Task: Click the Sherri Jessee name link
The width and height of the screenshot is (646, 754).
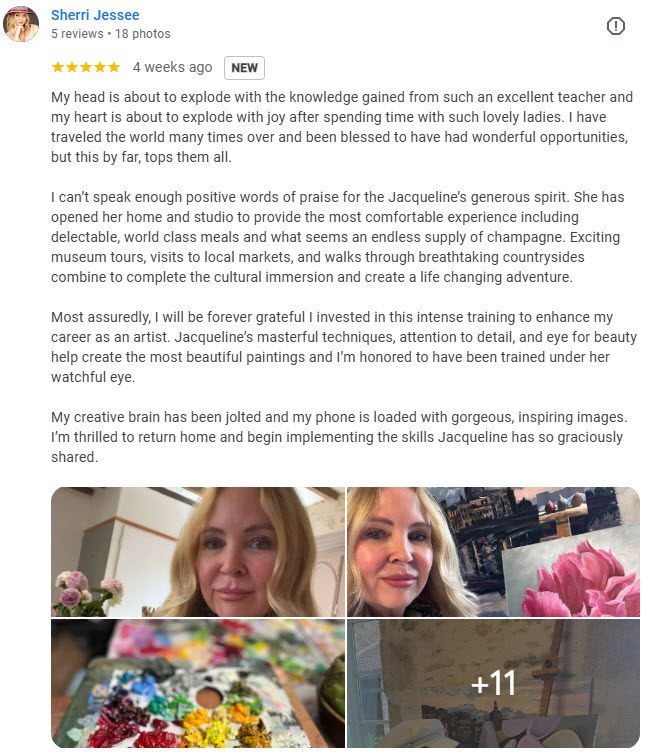Action: pos(95,15)
